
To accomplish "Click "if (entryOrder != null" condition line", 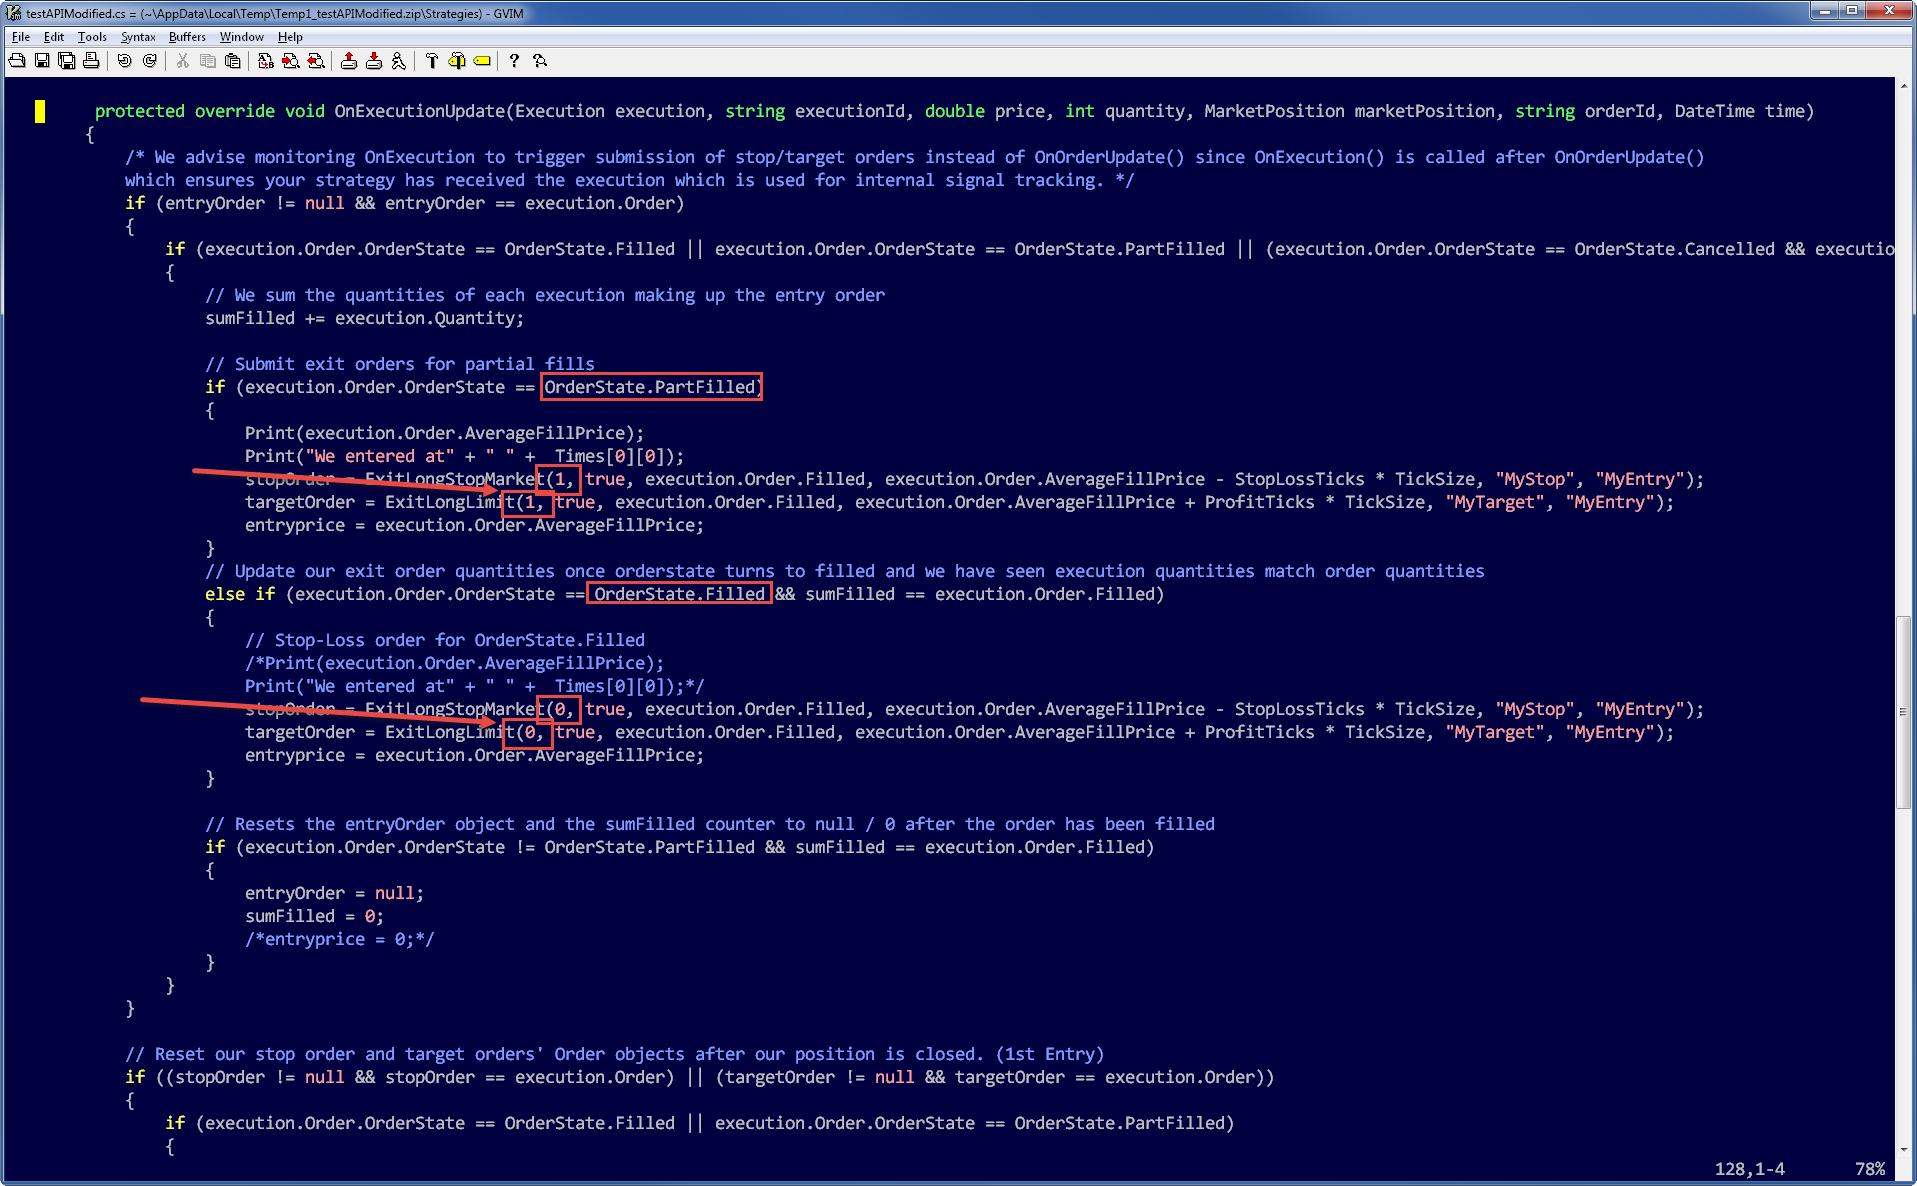I will pyautogui.click(x=405, y=203).
